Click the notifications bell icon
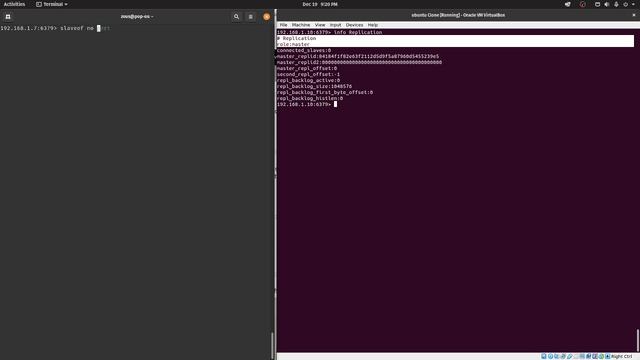This screenshot has height=360, width=640. click(x=616, y=4)
